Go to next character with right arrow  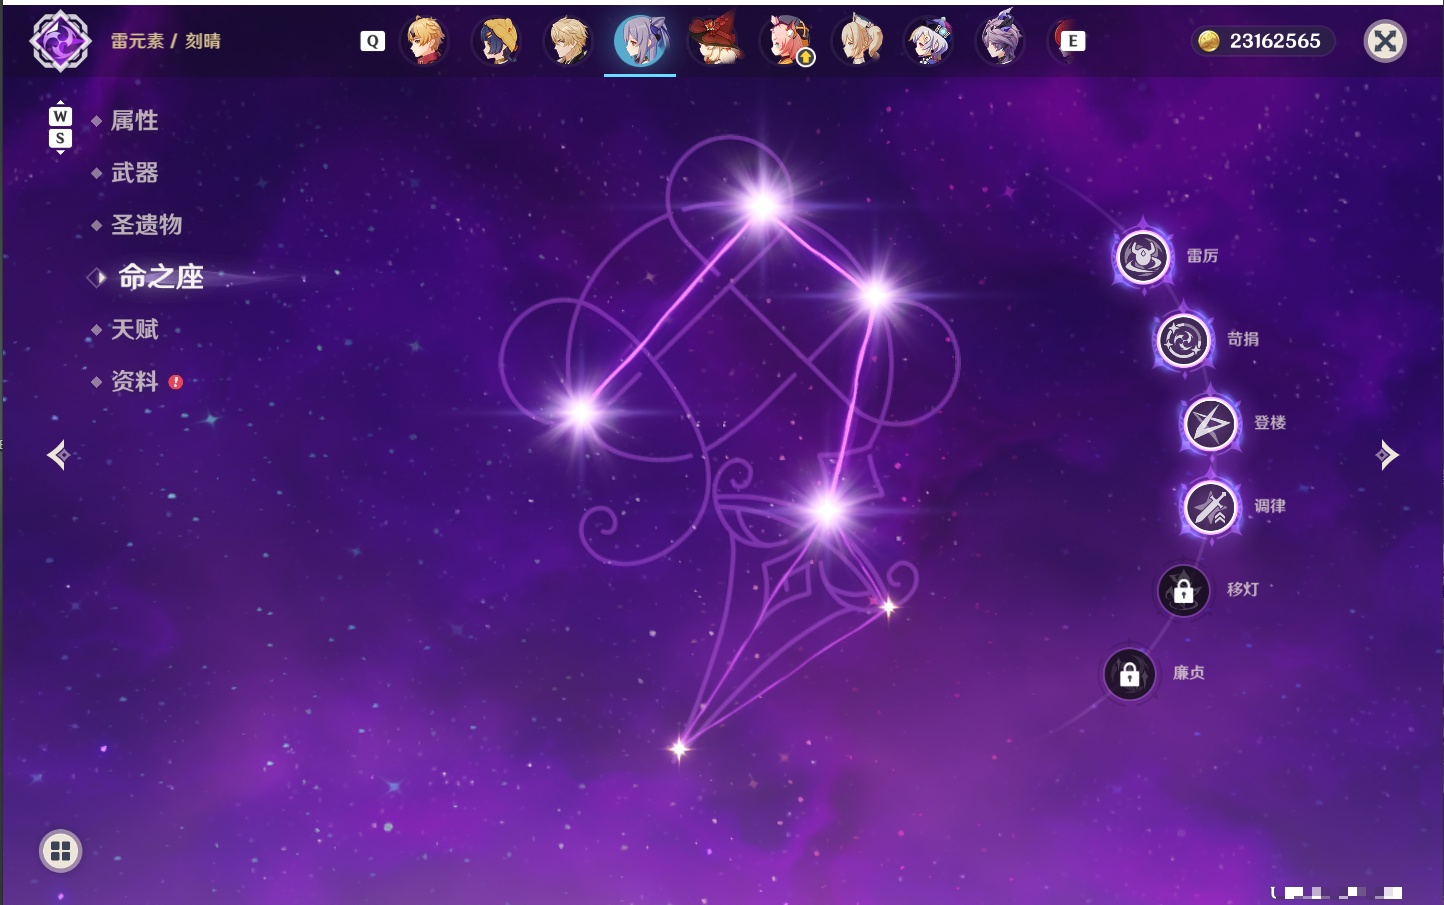pos(1387,455)
